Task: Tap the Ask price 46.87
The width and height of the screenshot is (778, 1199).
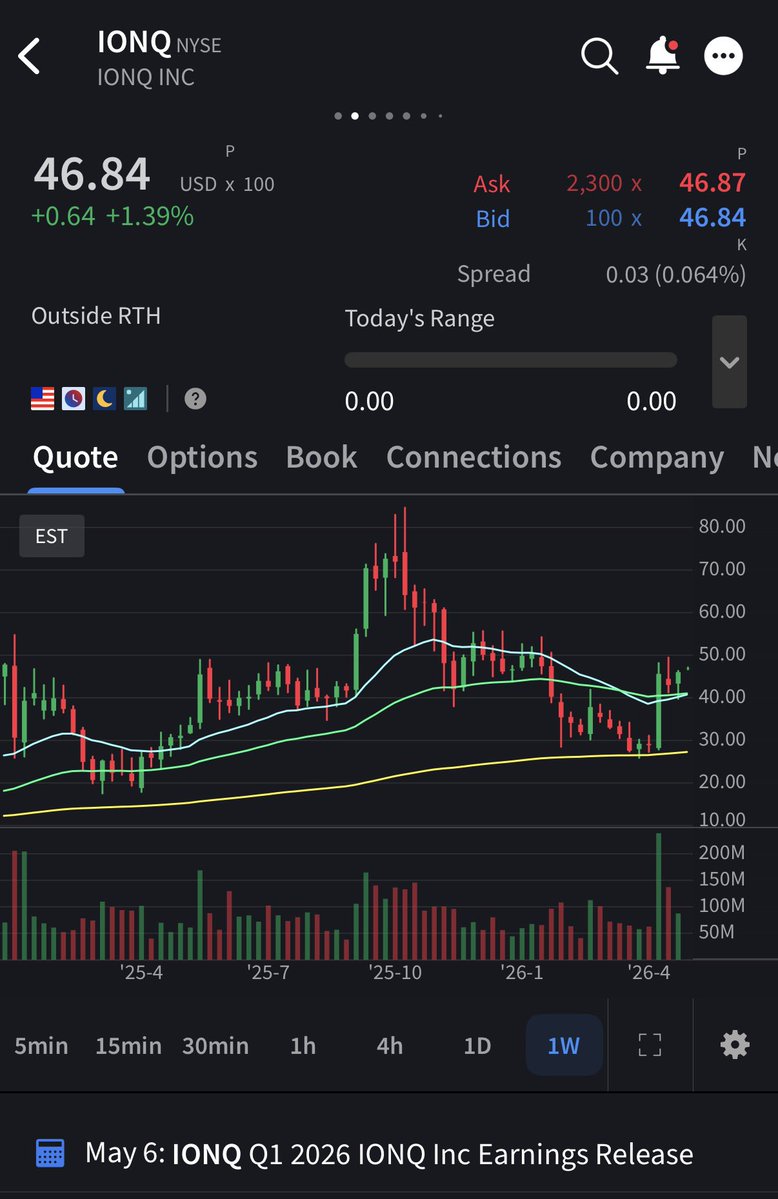Action: (x=712, y=183)
